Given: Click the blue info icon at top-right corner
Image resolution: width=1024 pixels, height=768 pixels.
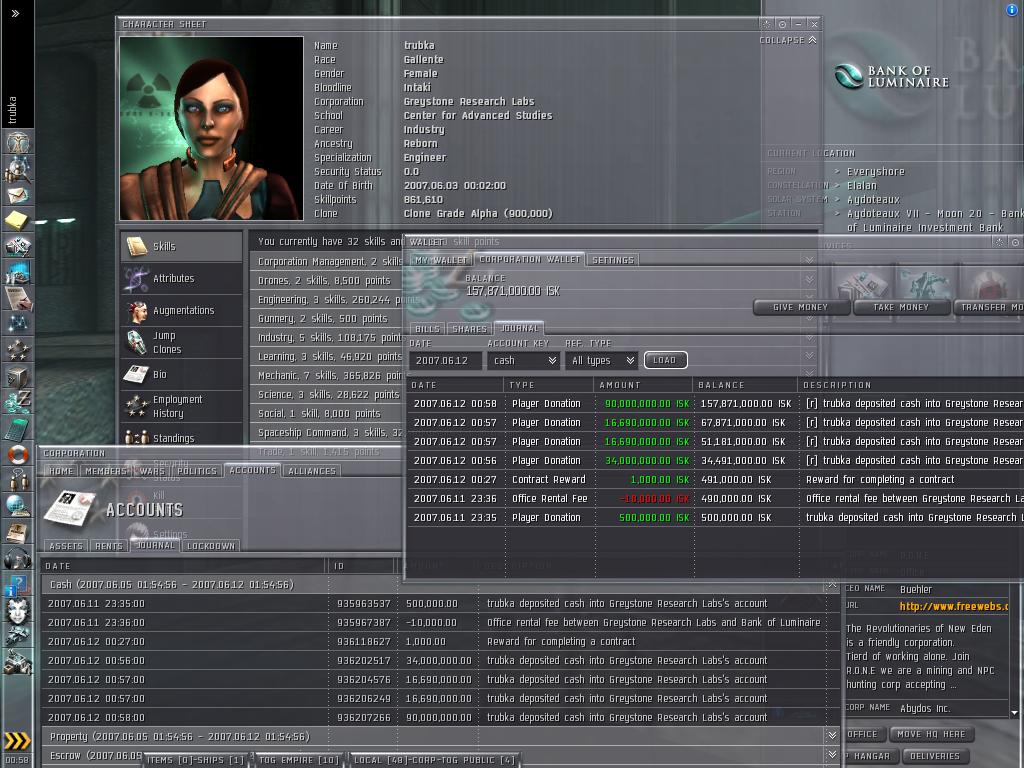Looking at the screenshot, I should (1012, 10).
